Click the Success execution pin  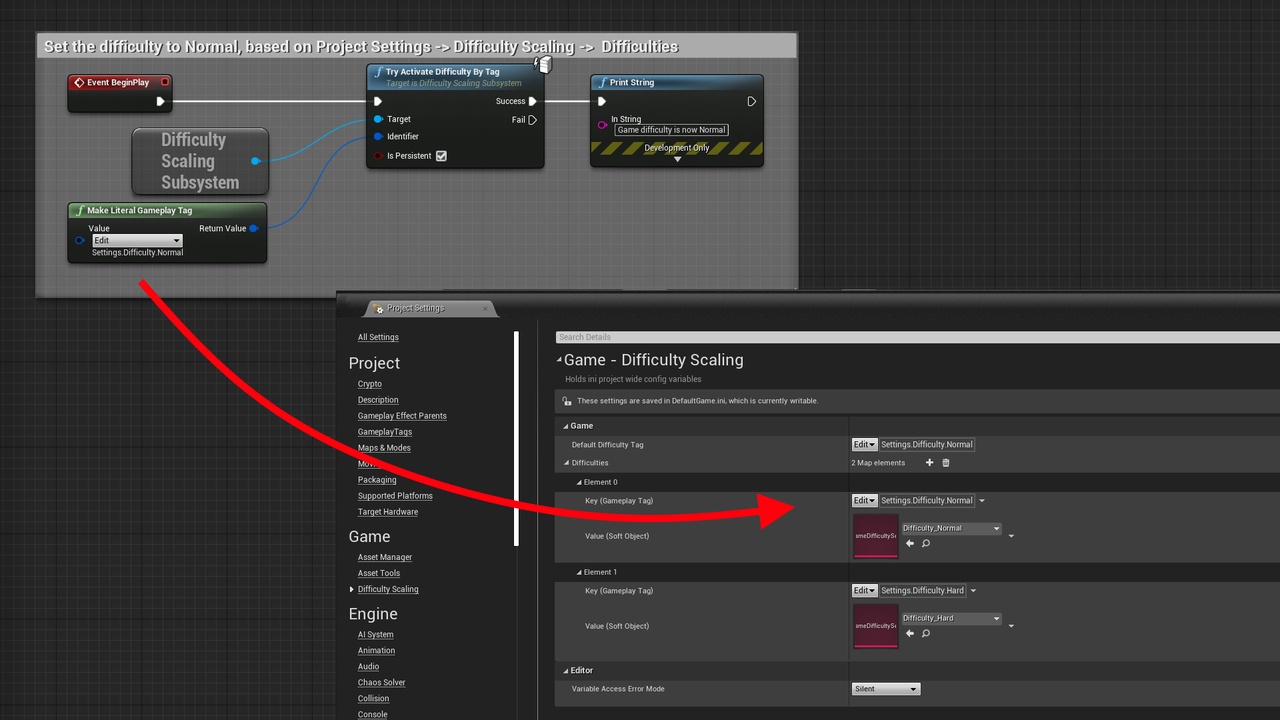(x=533, y=101)
